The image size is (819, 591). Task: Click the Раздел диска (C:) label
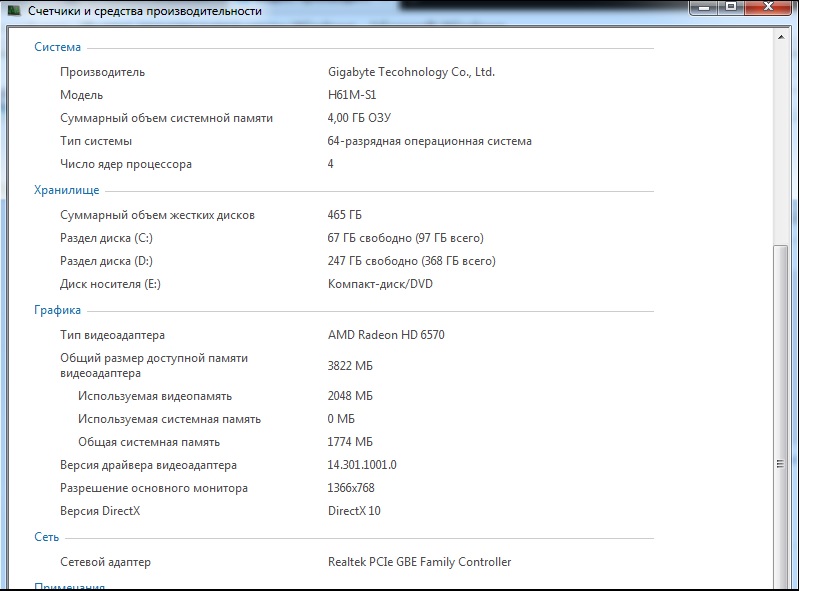click(x=106, y=238)
